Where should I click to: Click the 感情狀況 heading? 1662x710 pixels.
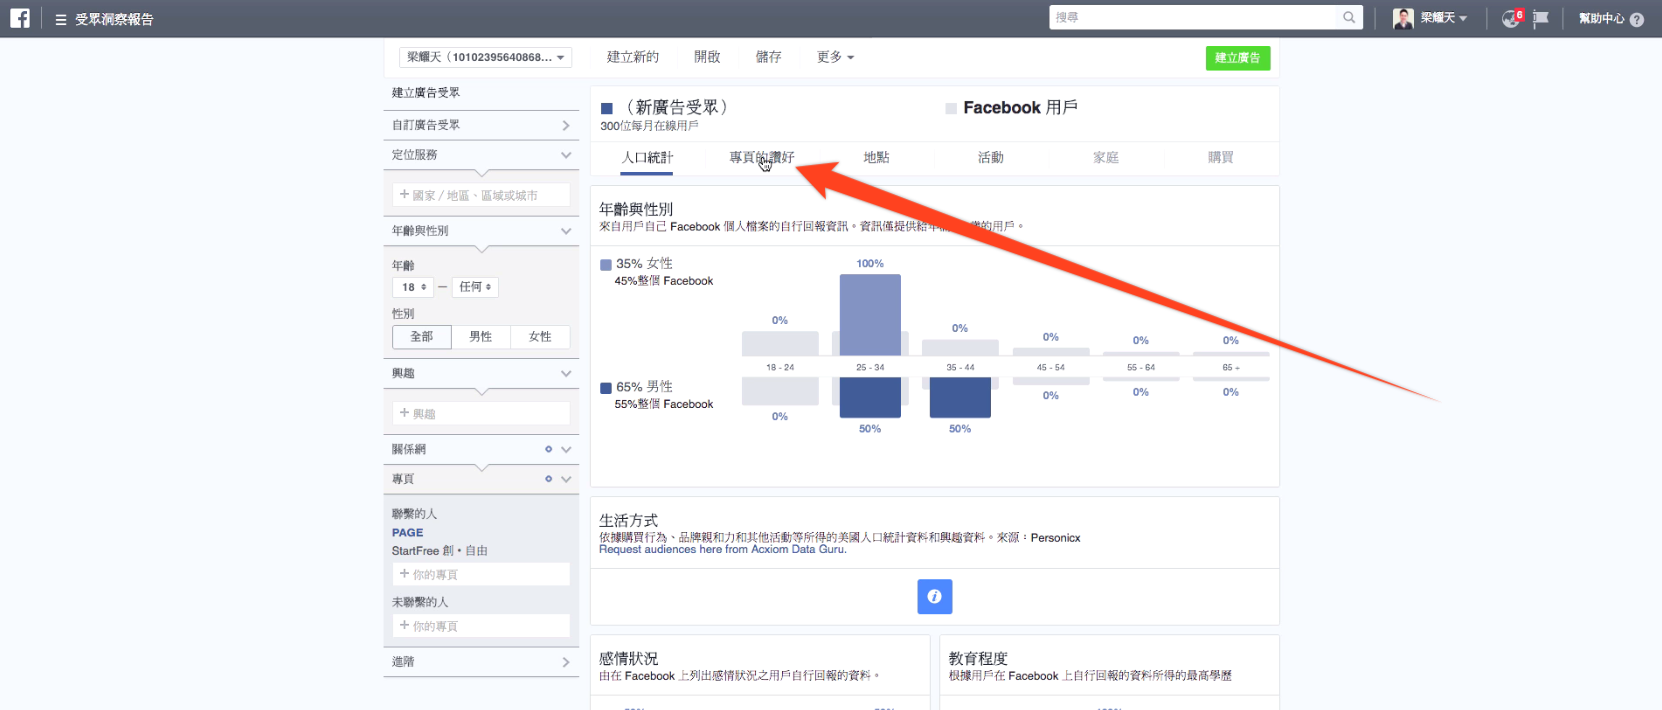click(629, 659)
